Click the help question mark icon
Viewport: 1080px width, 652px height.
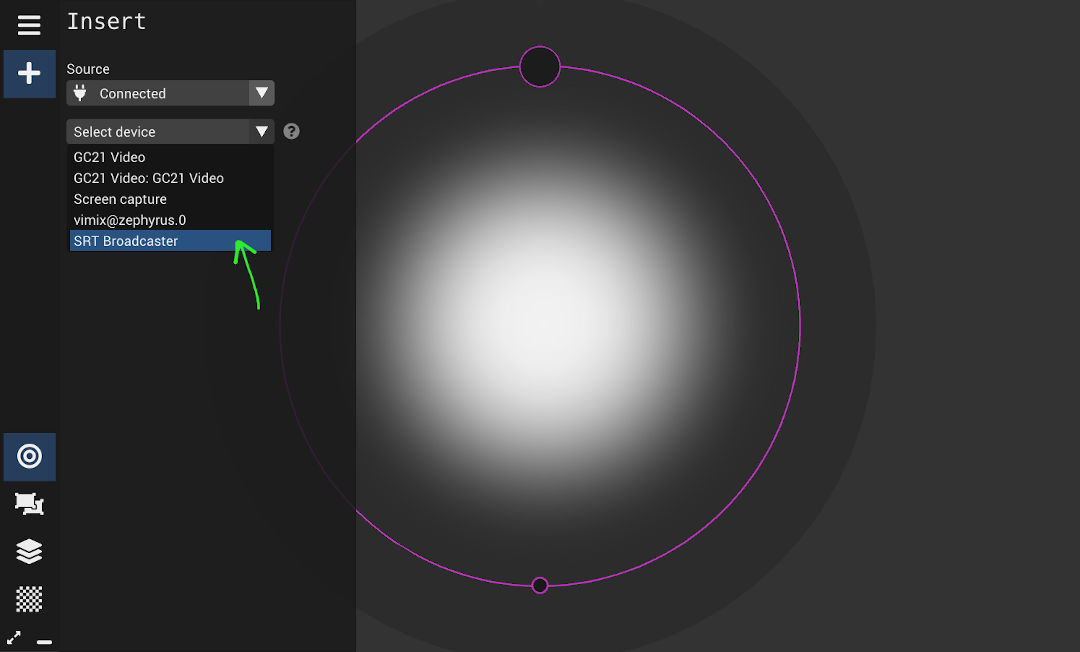(x=291, y=131)
